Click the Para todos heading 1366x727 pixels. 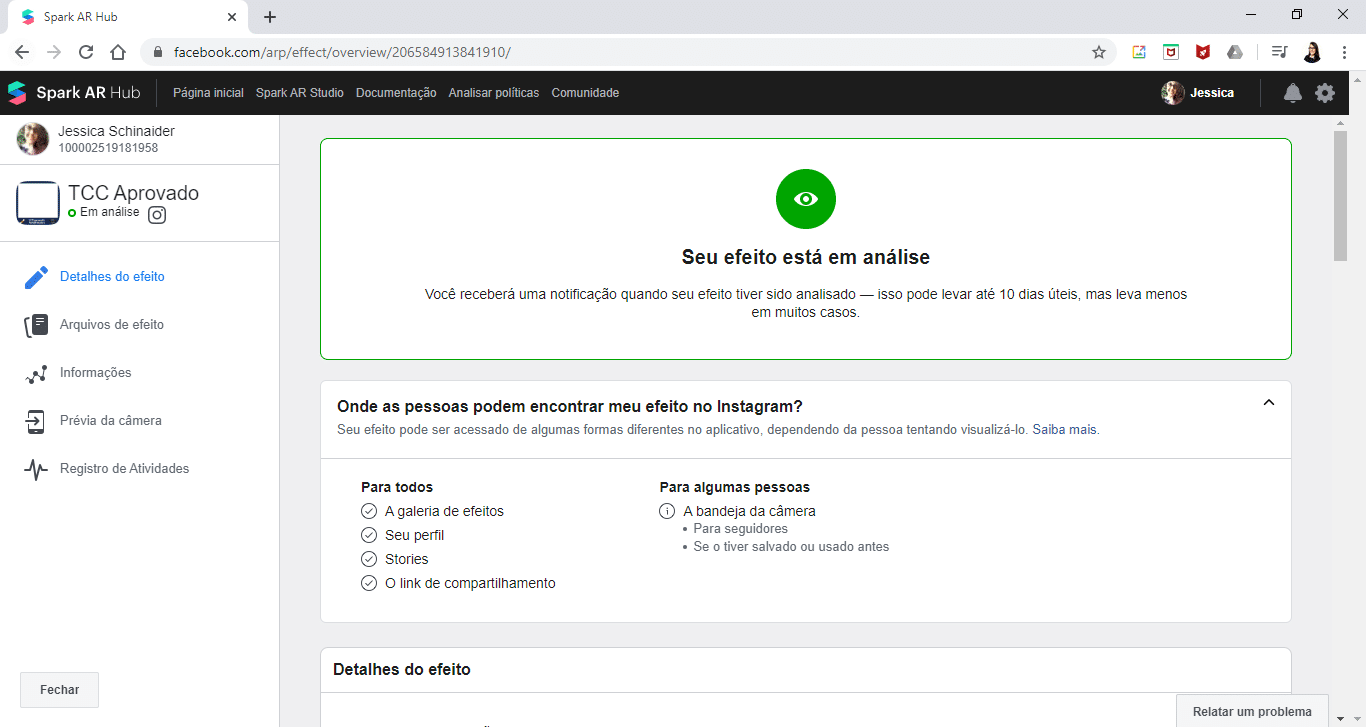[x=397, y=487]
